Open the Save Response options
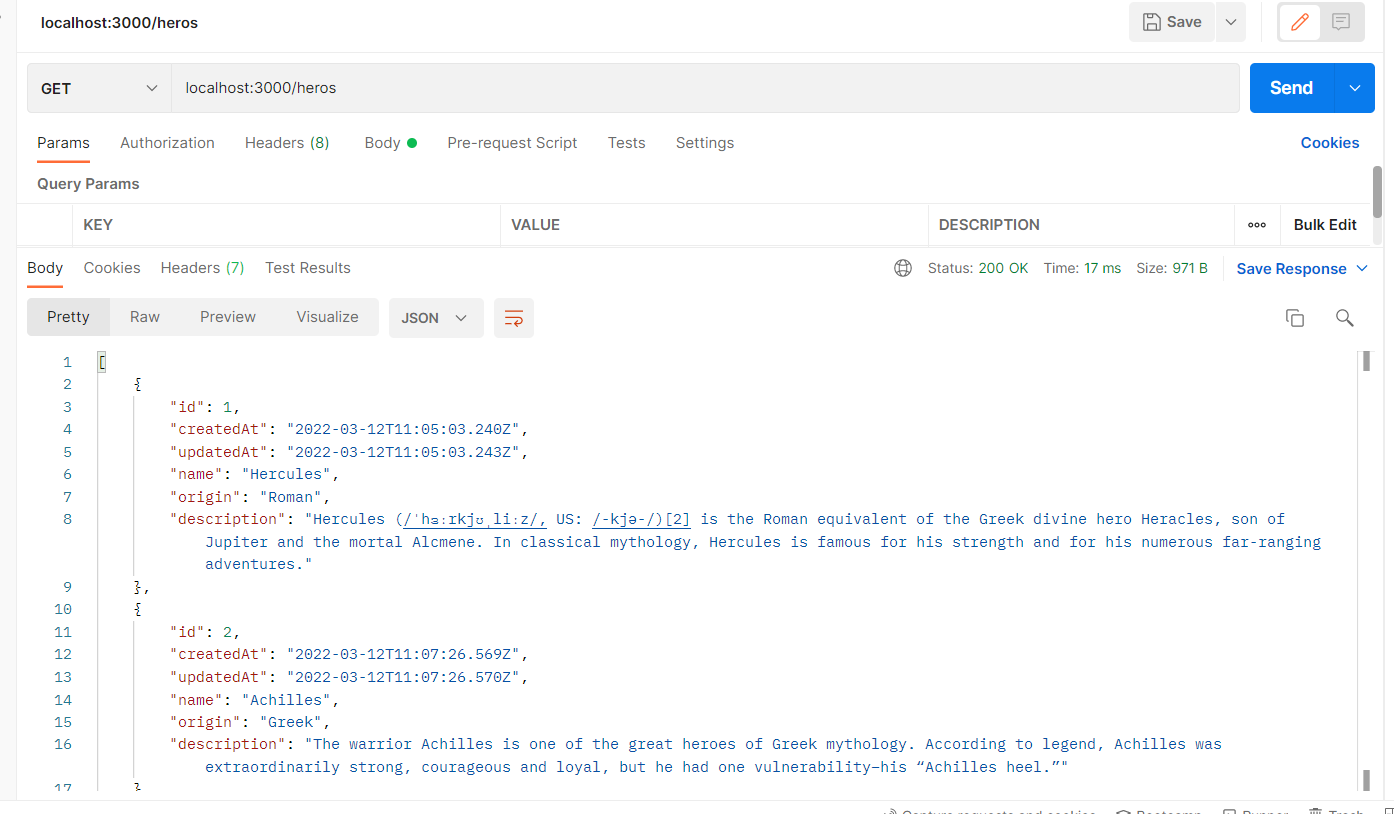1394x814 pixels. click(x=1301, y=268)
